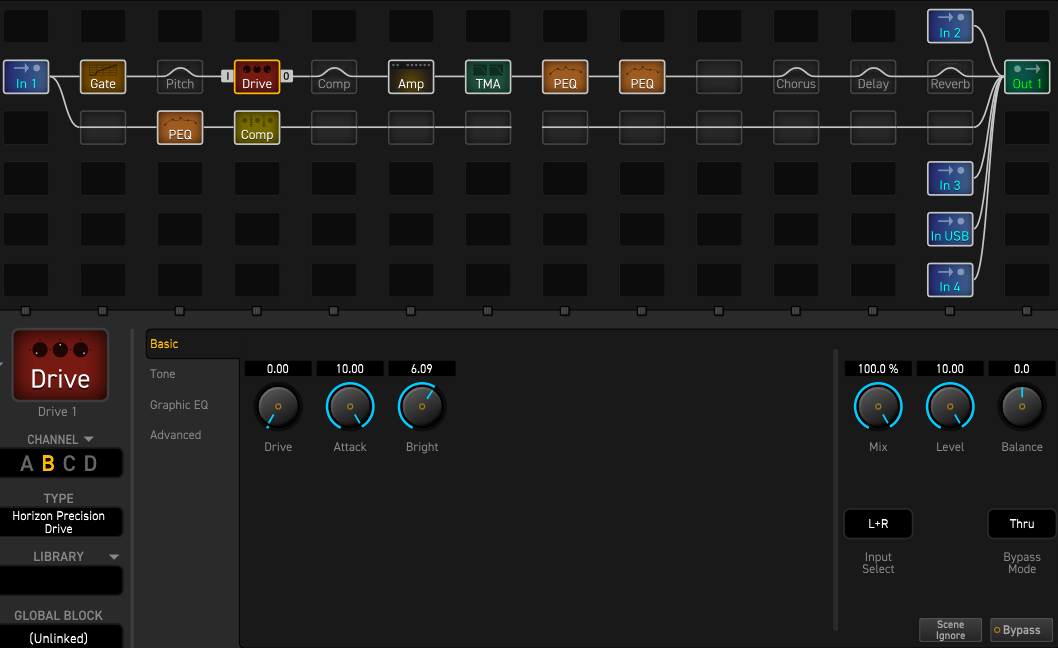Open the drive TYPE selector
1058x648 pixels.
pos(60,522)
